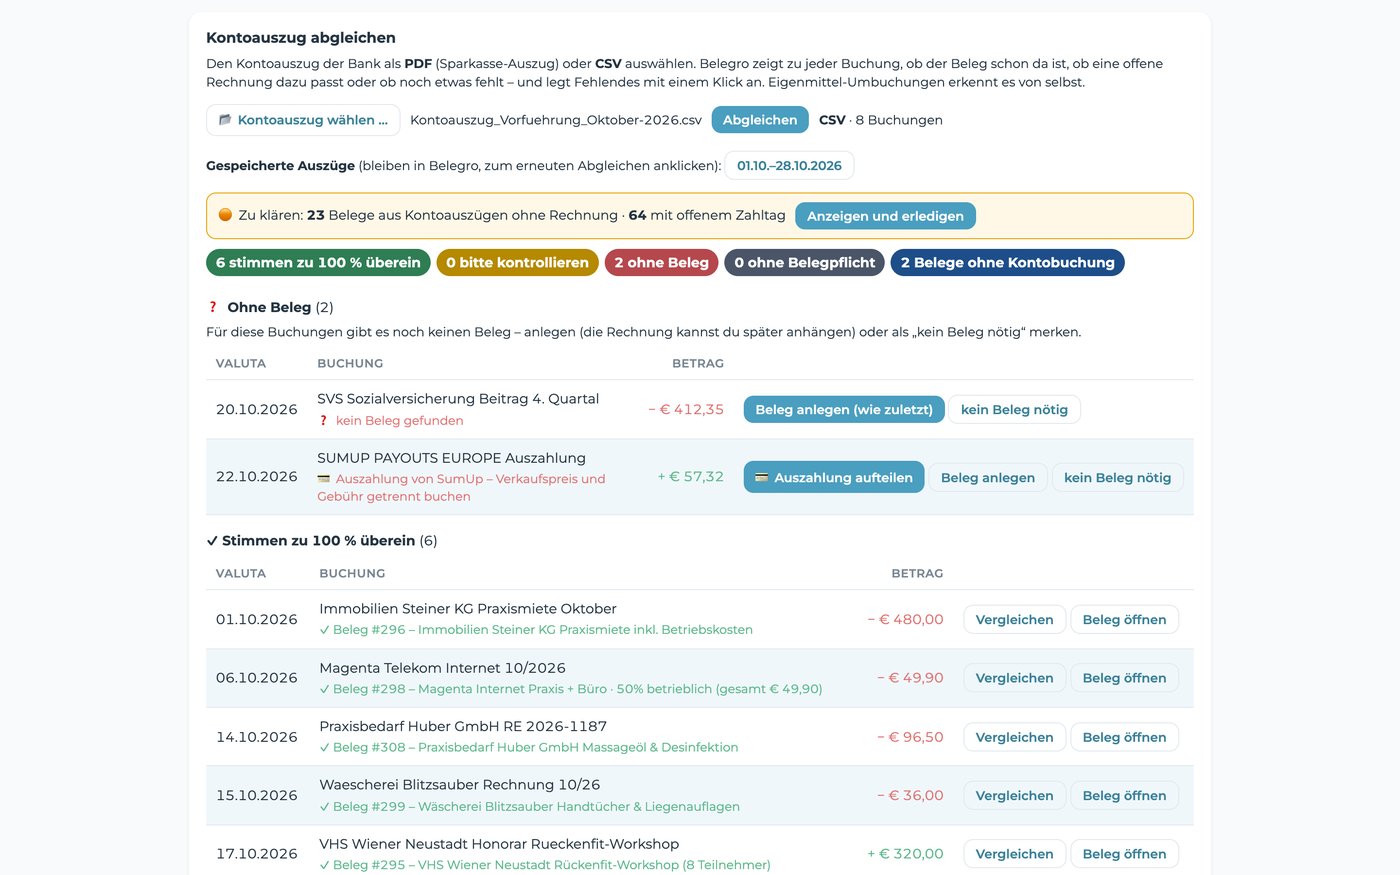Image resolution: width=1400 pixels, height=875 pixels.
Task: Click SUMUP PAYOUTS EUROPE Auszahlung text
Action: coord(451,458)
